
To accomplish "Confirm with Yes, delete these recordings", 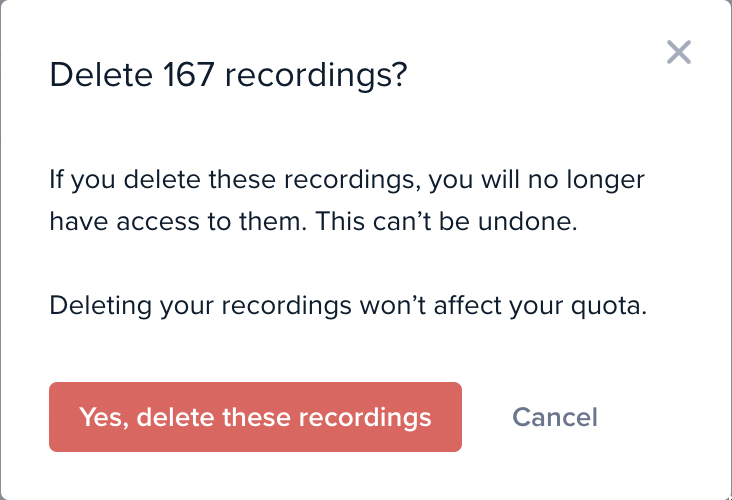I will (x=255, y=417).
